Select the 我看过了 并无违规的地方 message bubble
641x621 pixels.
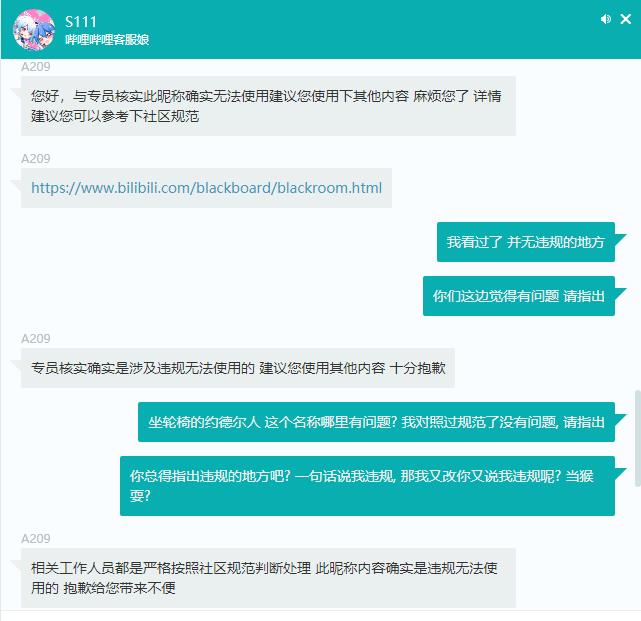[x=526, y=242]
